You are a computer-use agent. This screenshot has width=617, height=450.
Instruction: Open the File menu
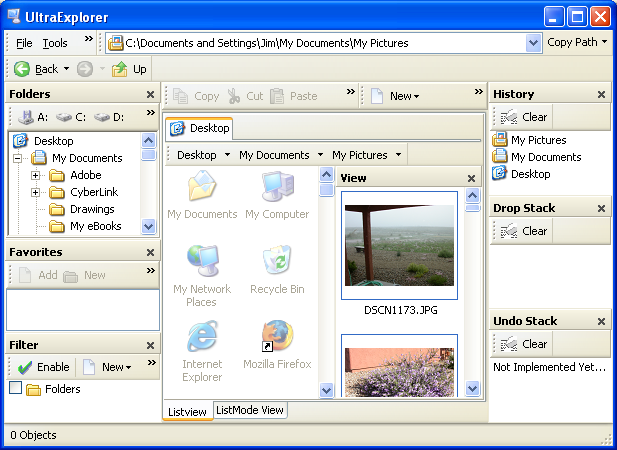[x=24, y=43]
